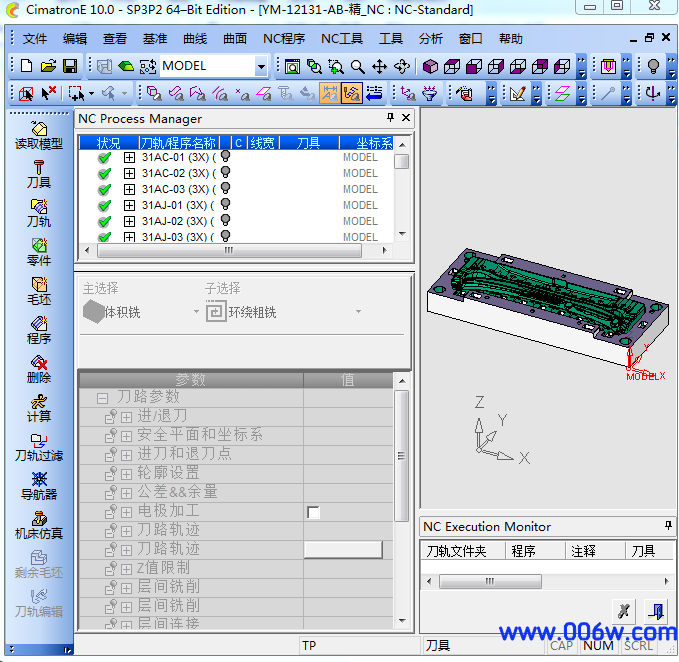This screenshot has height=662, width=679.
Task: Create a new 程序 (procedure) from sidebar
Action: pyautogui.click(x=39, y=330)
